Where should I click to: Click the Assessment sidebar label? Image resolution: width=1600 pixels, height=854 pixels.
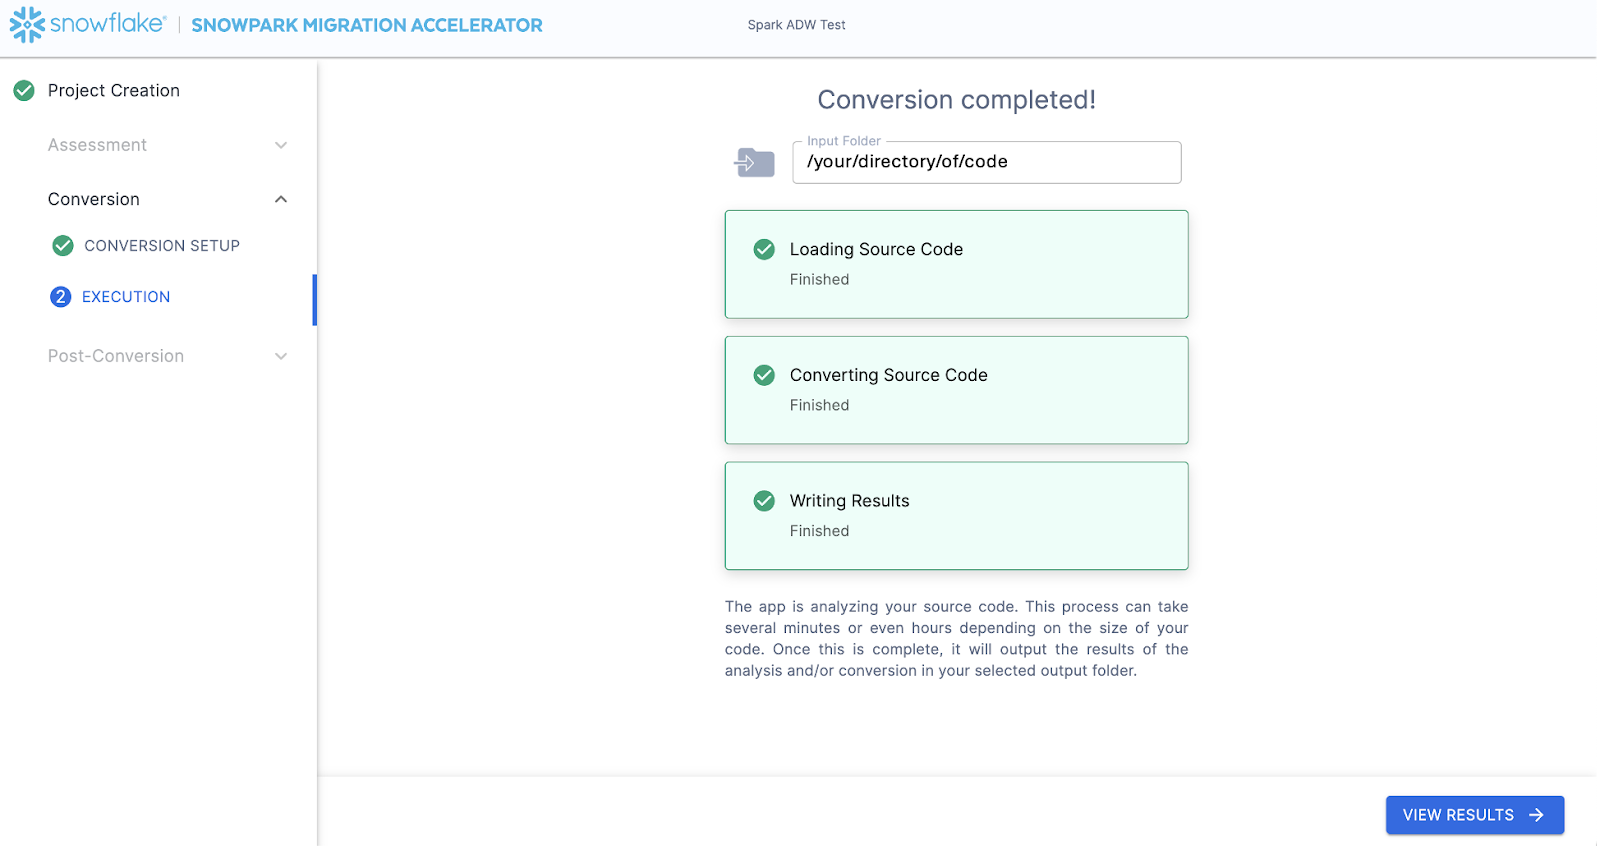[97, 146]
